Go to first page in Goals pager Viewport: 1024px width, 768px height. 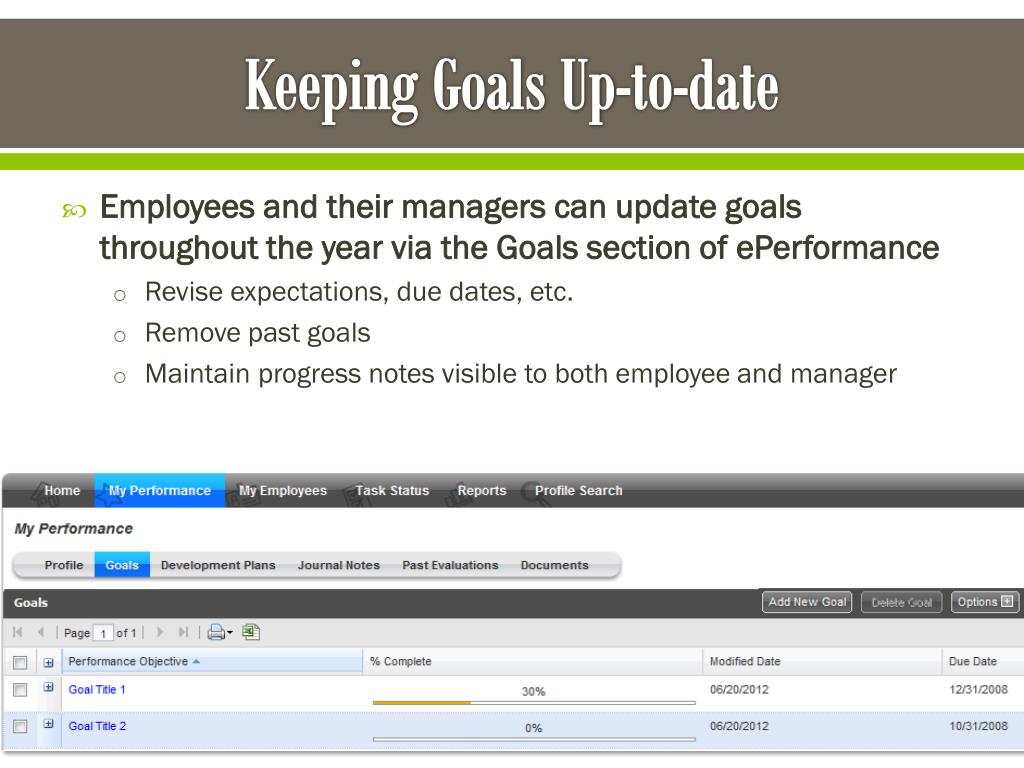18,632
